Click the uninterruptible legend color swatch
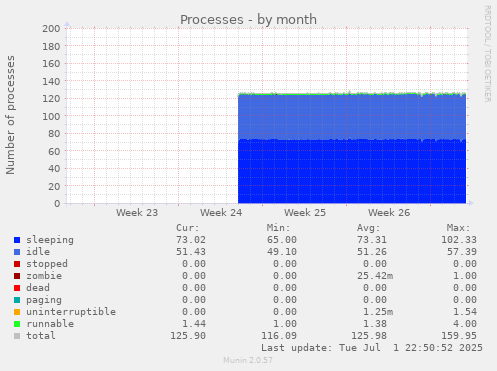 point(17,312)
